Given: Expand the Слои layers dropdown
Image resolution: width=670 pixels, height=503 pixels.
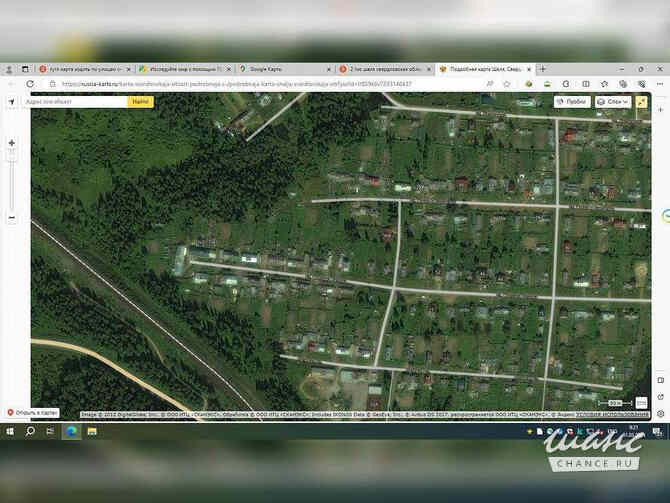Looking at the screenshot, I should [x=611, y=102].
